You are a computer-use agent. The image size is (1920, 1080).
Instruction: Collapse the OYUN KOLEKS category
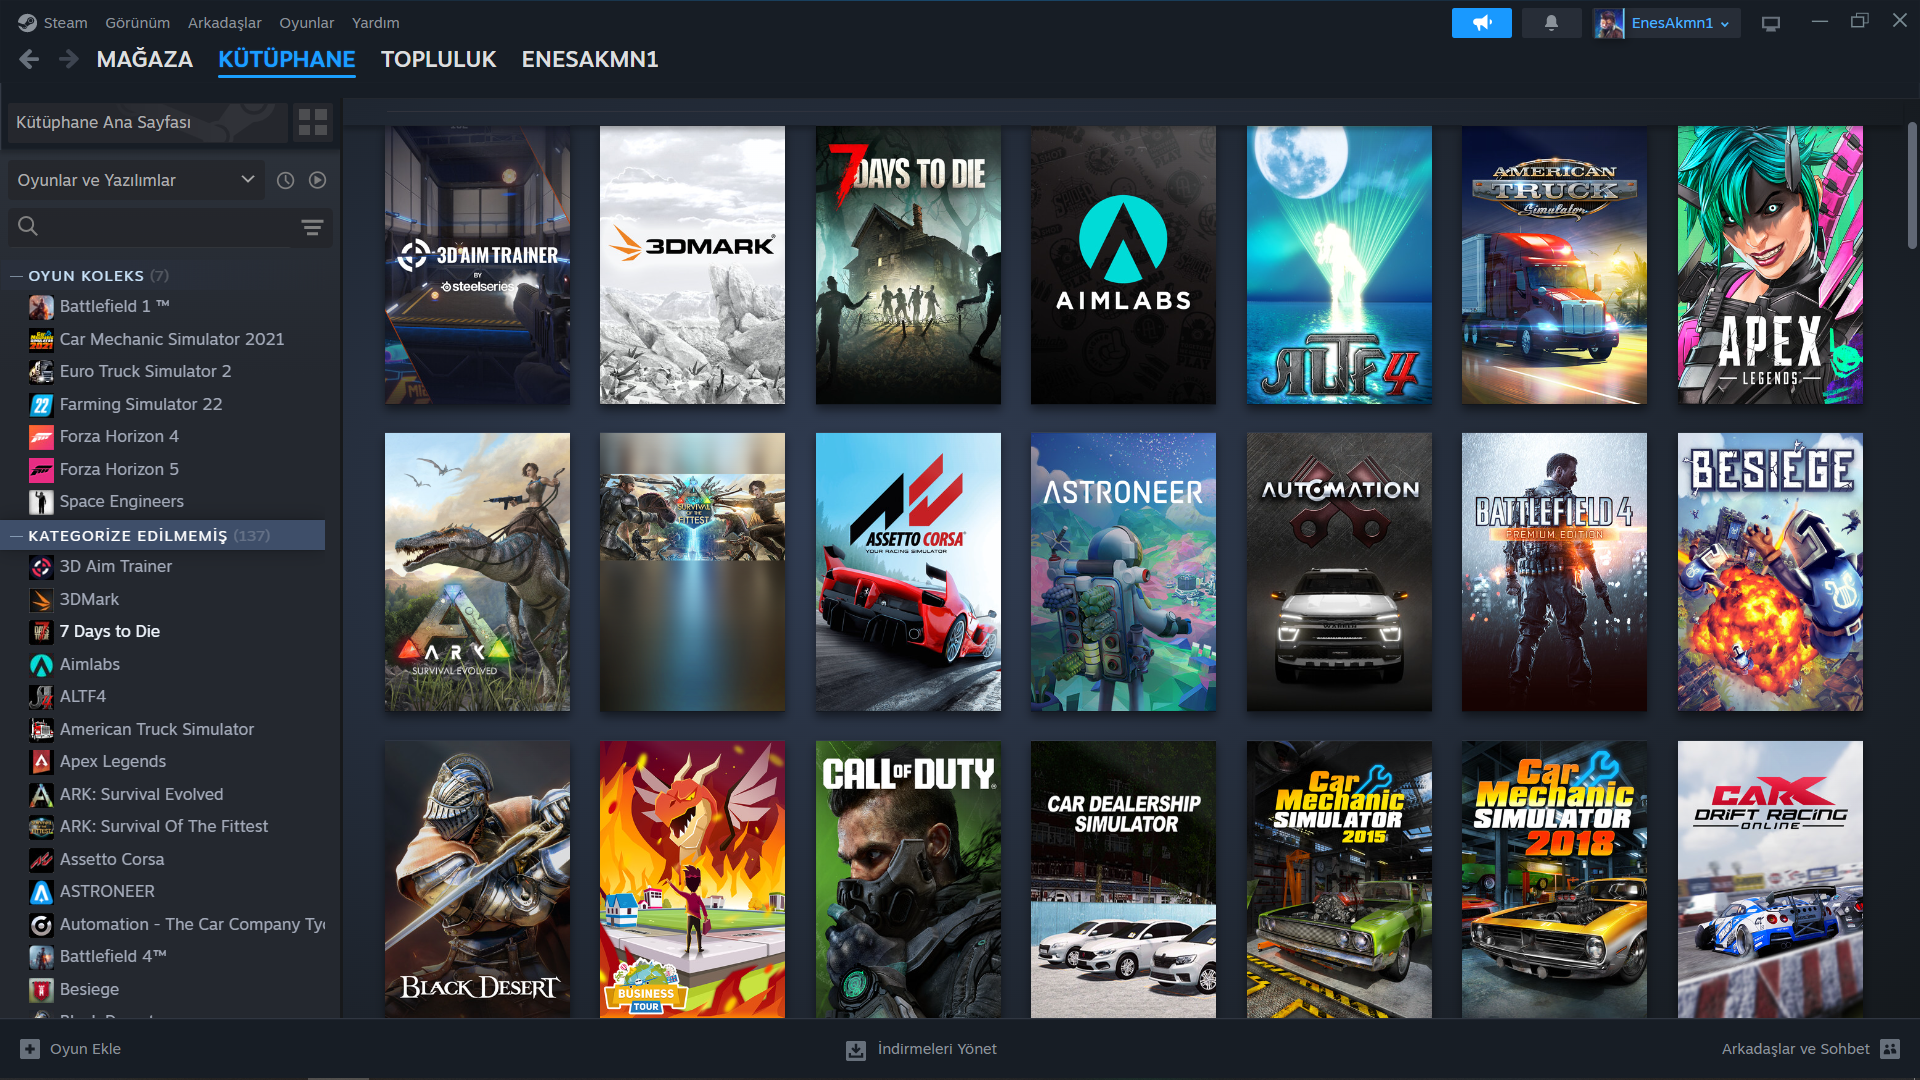click(16, 276)
